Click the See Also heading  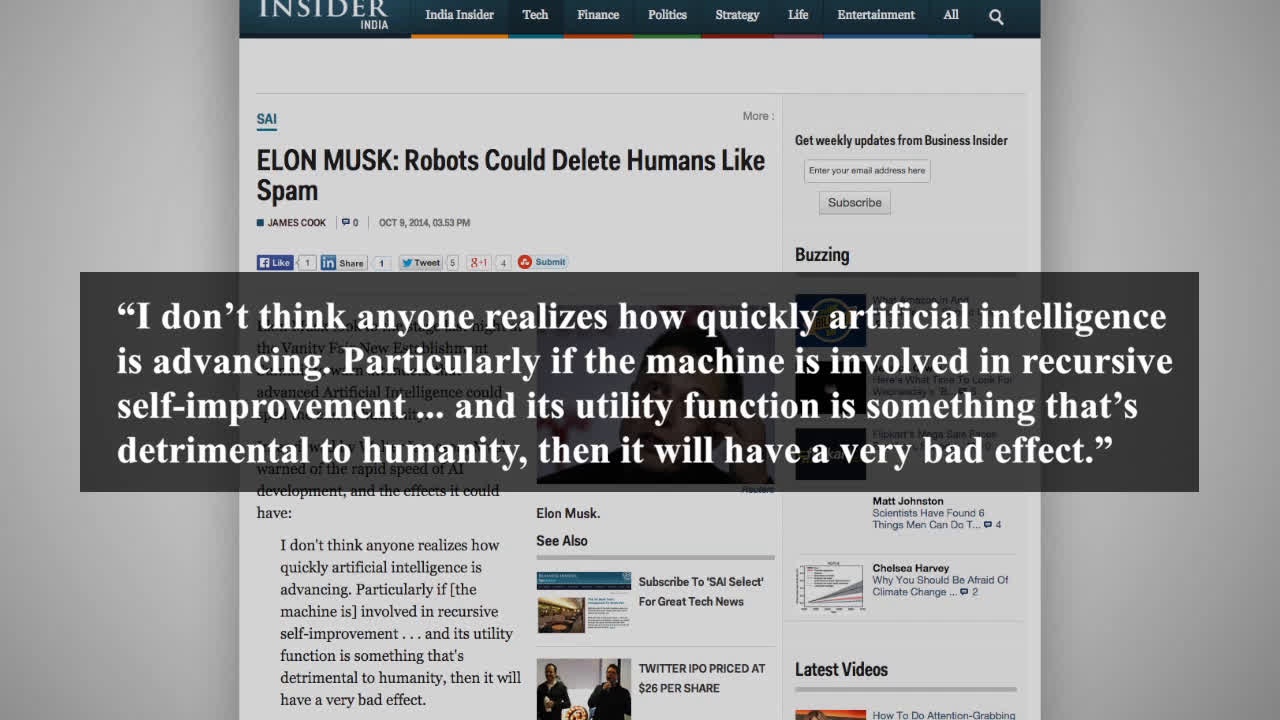pyautogui.click(x=562, y=541)
